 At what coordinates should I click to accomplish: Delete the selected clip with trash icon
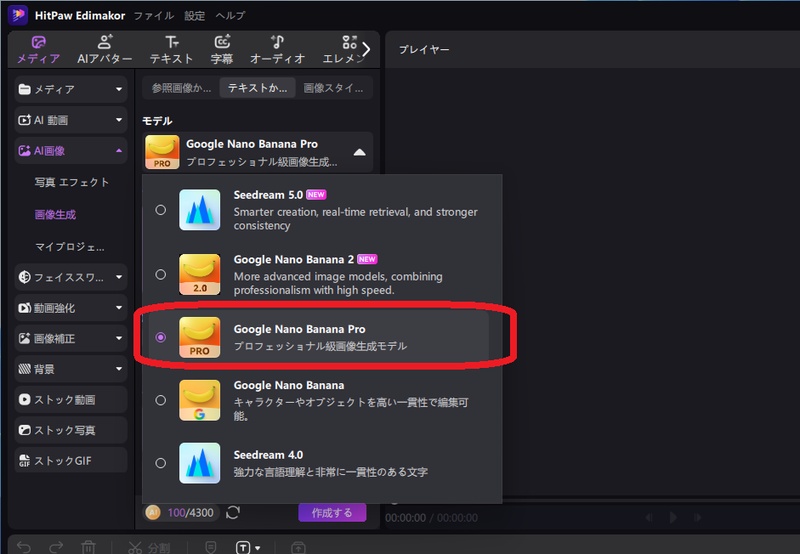pos(88,547)
